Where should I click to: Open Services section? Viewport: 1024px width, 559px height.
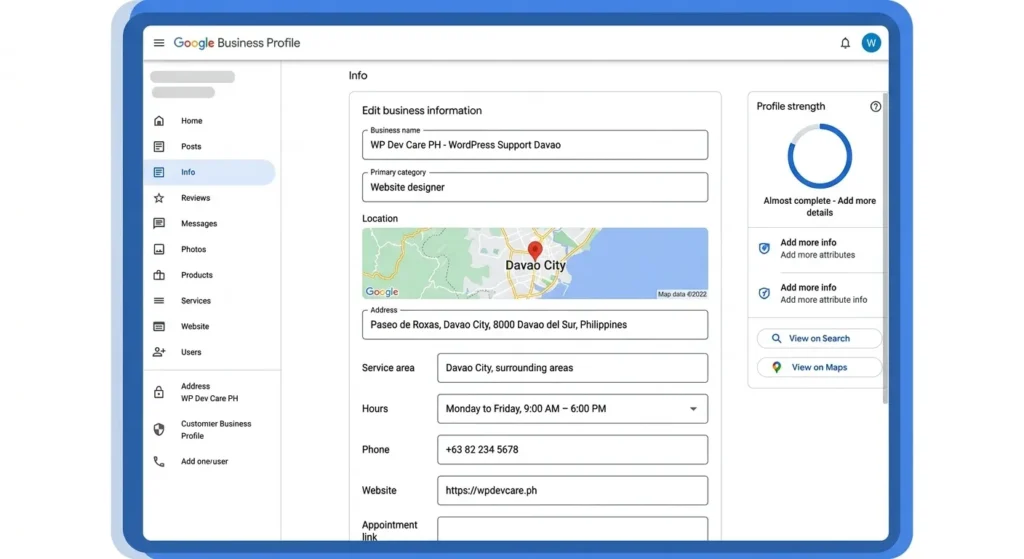click(210, 300)
